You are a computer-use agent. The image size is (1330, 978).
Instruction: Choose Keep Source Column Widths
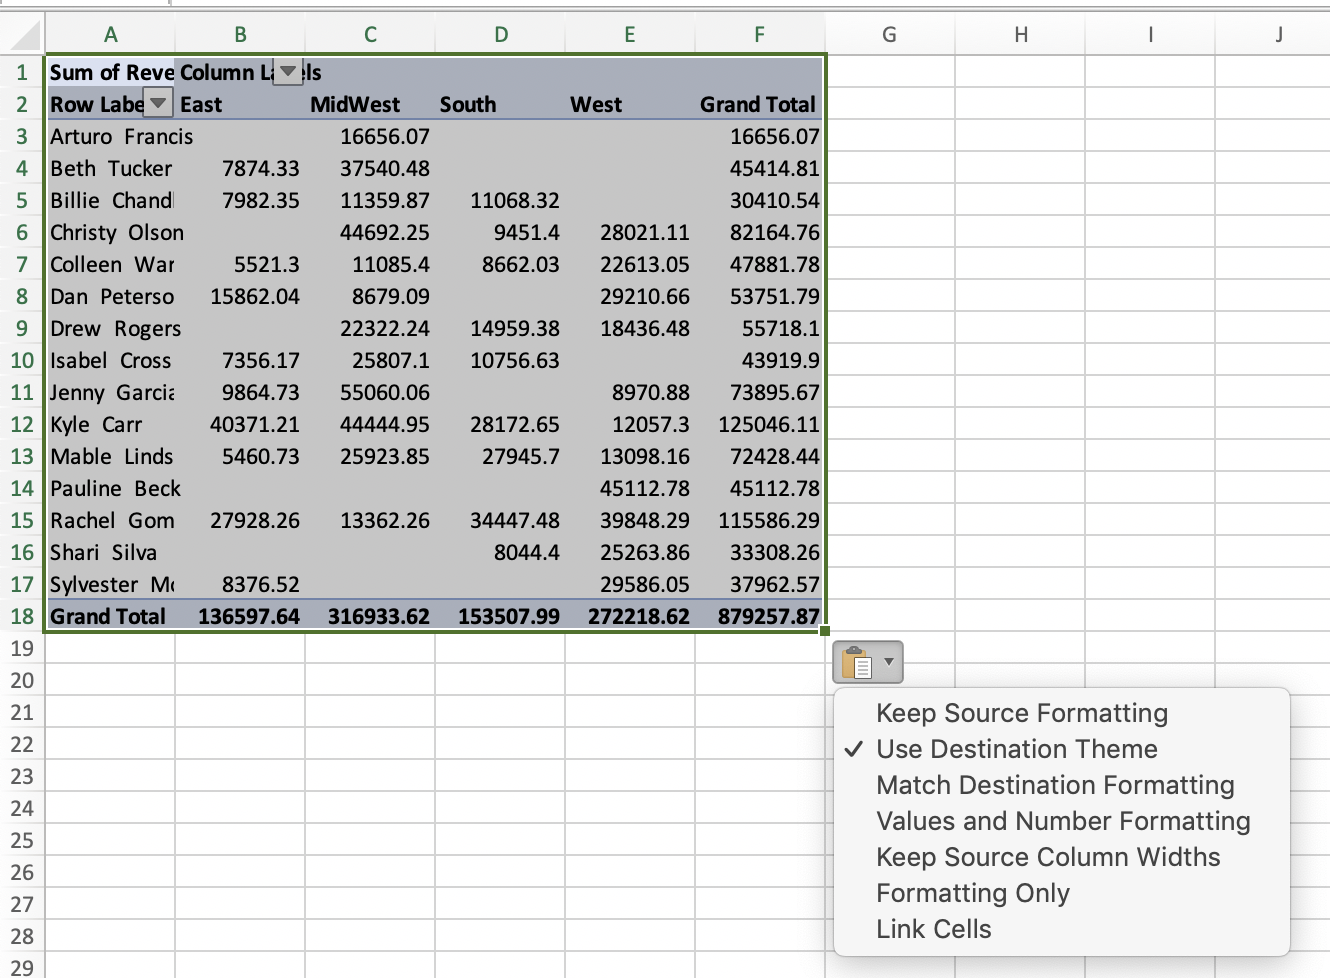1048,857
